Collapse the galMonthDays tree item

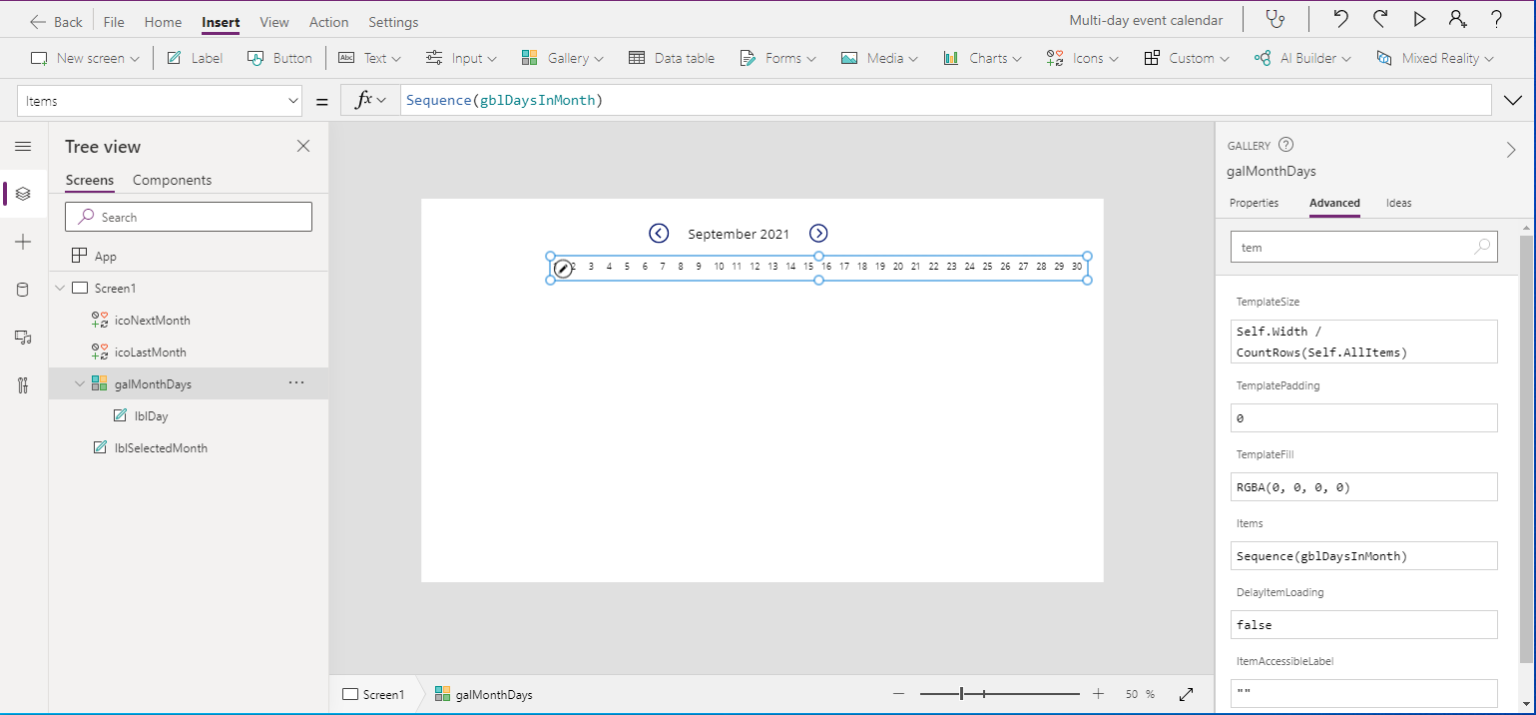click(79, 383)
